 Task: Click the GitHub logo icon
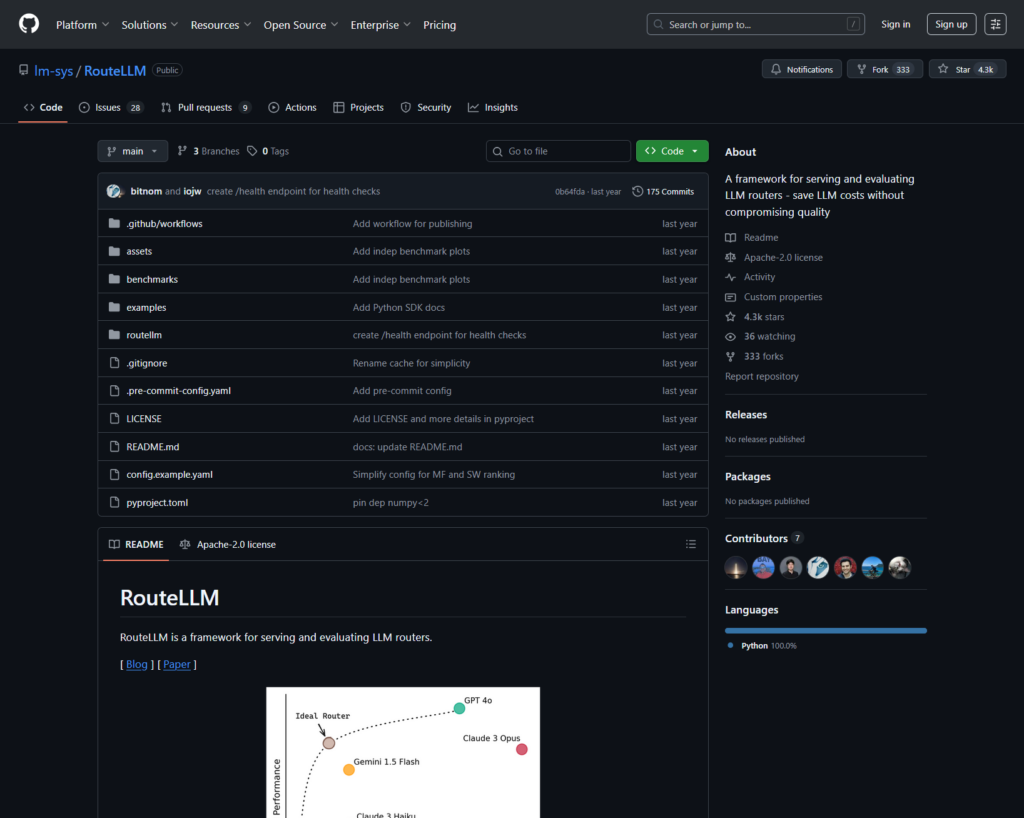point(28,24)
